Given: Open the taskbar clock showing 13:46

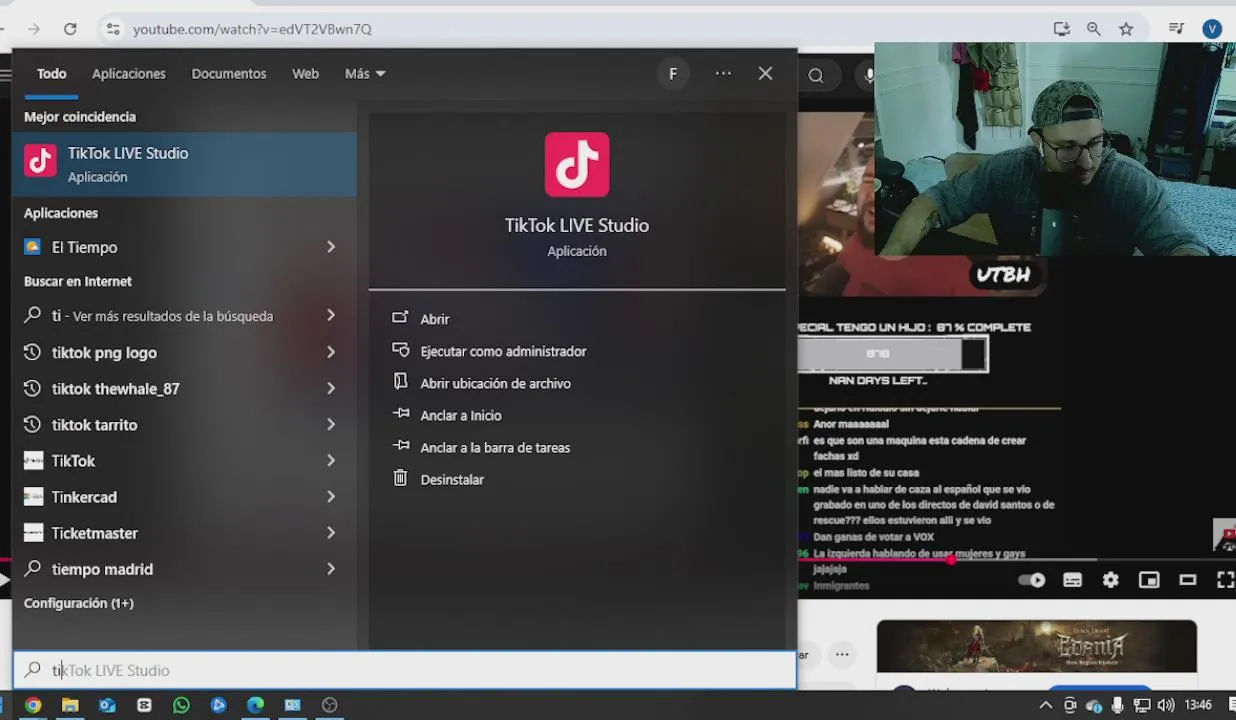Looking at the screenshot, I should coord(1198,705).
